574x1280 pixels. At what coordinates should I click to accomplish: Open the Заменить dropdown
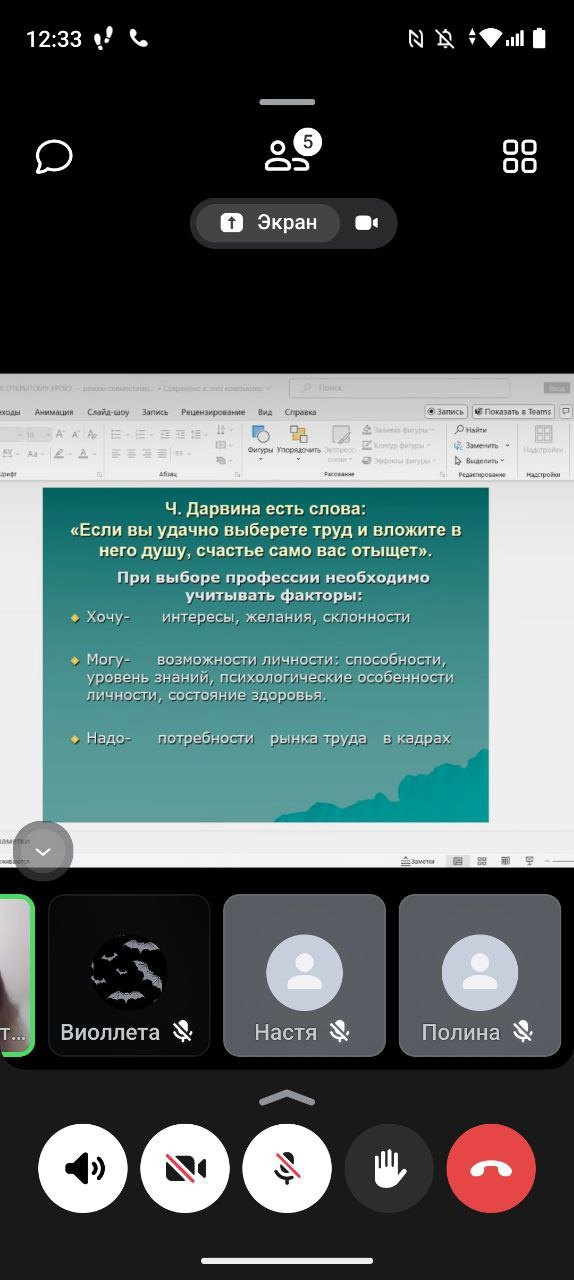pyautogui.click(x=481, y=445)
